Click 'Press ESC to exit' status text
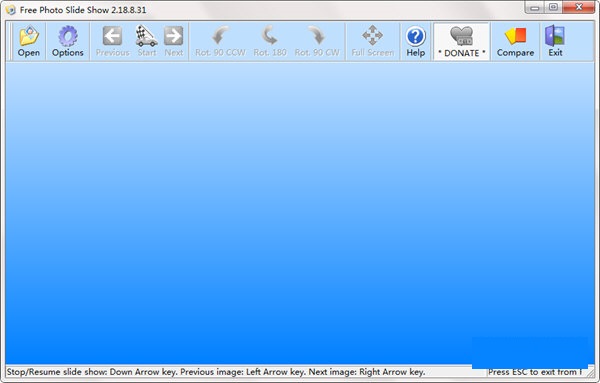Image resolution: width=600 pixels, height=383 pixels. coord(535,372)
